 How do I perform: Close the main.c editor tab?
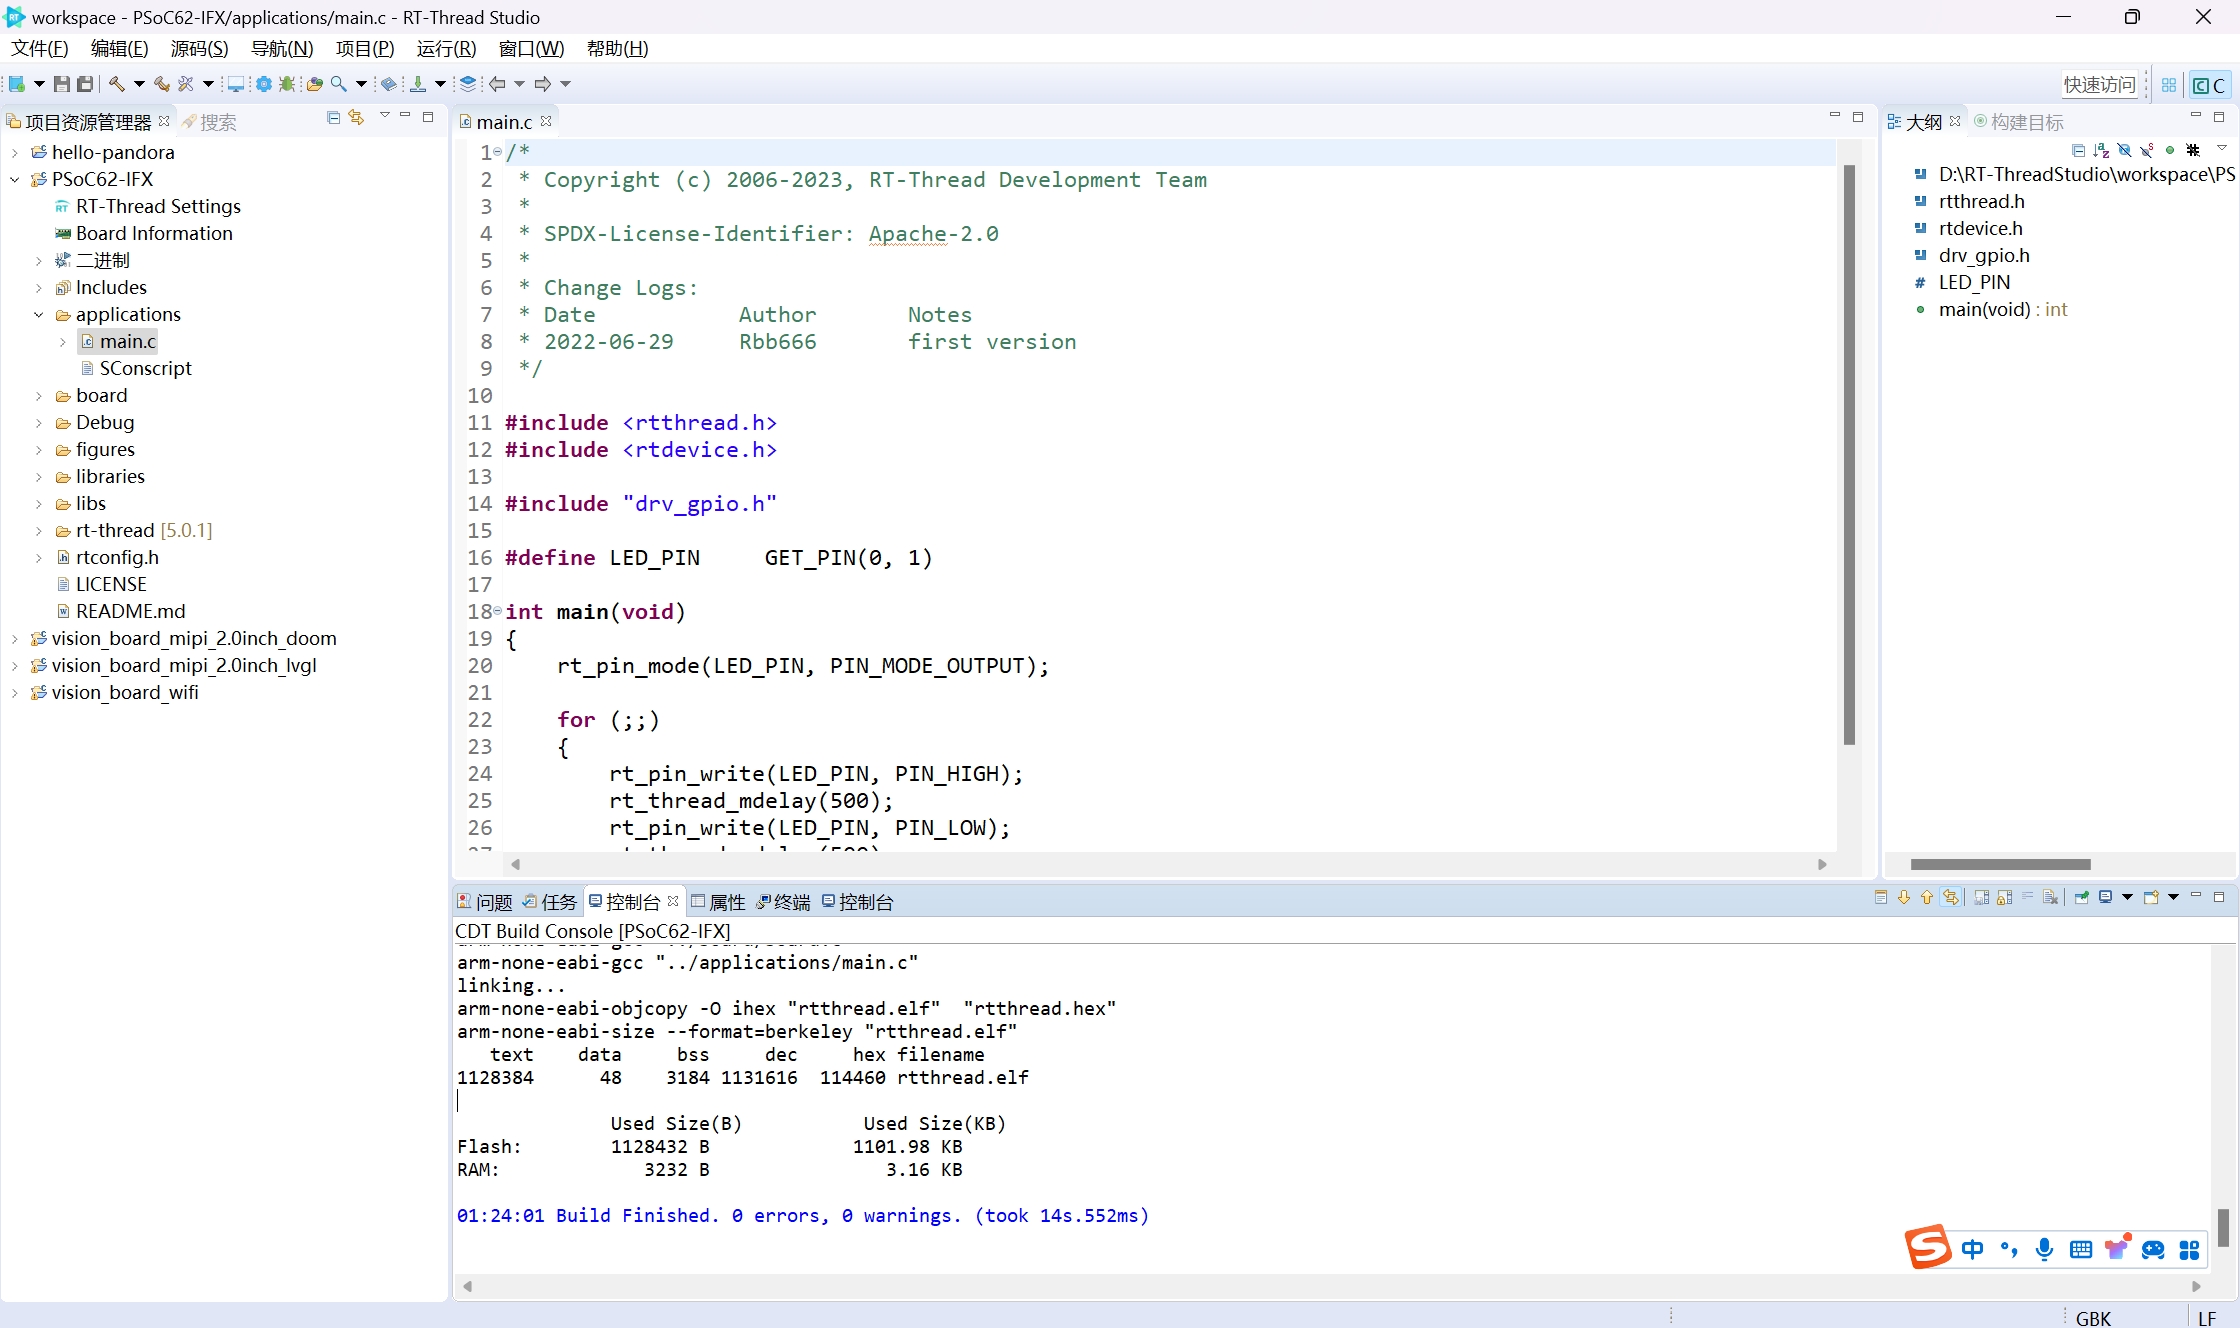(546, 121)
